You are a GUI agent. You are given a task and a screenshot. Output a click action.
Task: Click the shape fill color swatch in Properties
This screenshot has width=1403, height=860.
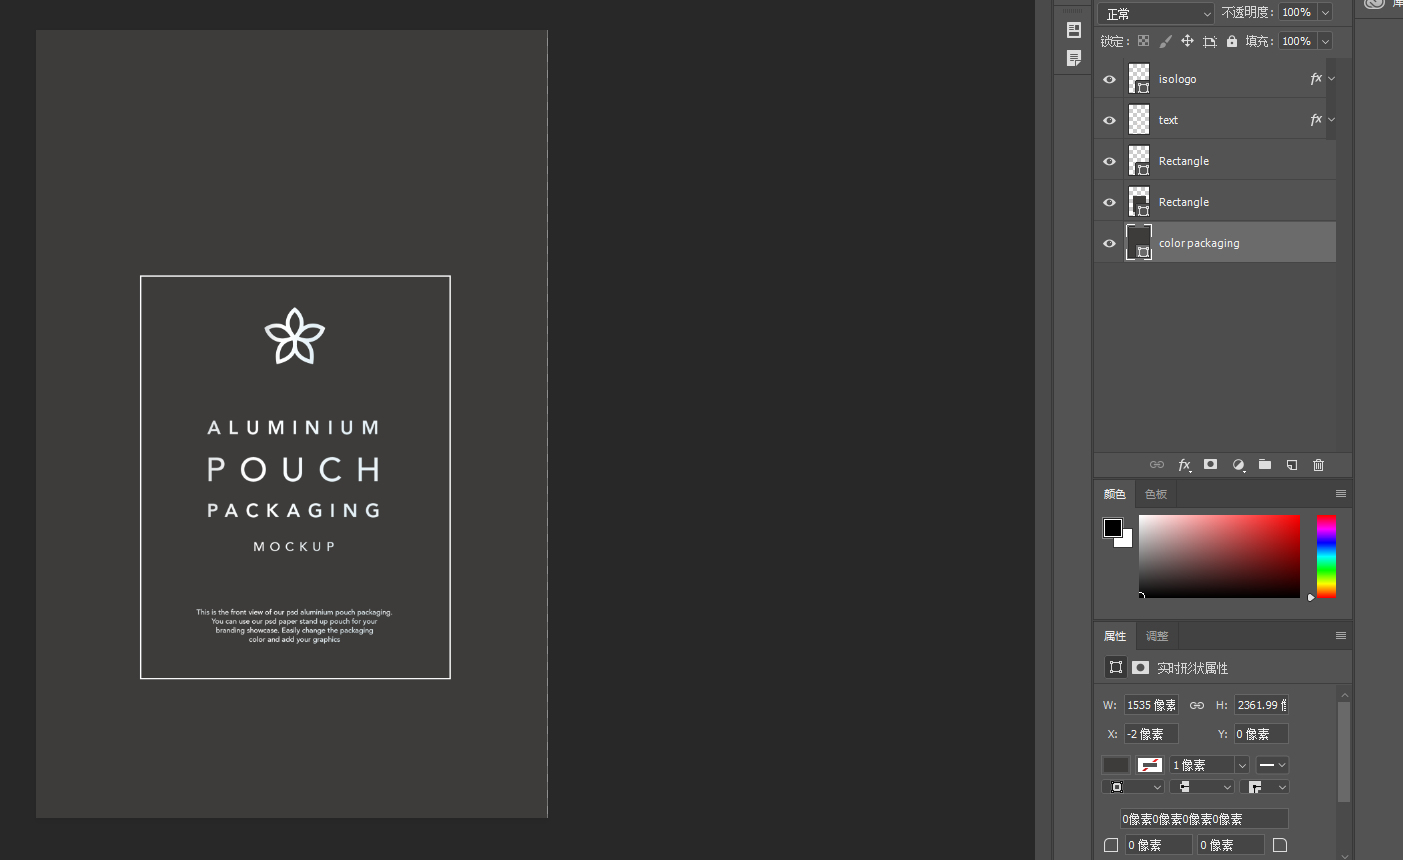tap(1115, 765)
